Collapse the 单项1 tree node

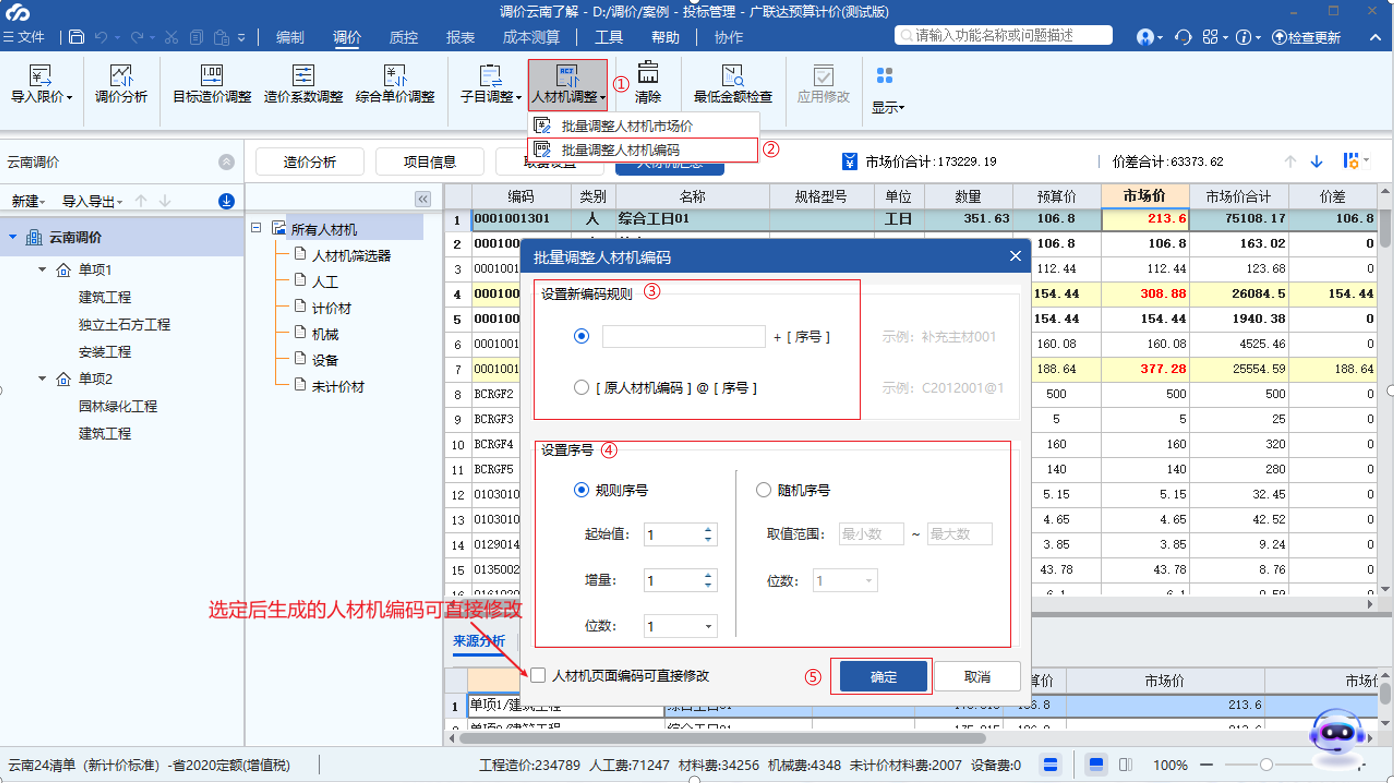(x=42, y=270)
